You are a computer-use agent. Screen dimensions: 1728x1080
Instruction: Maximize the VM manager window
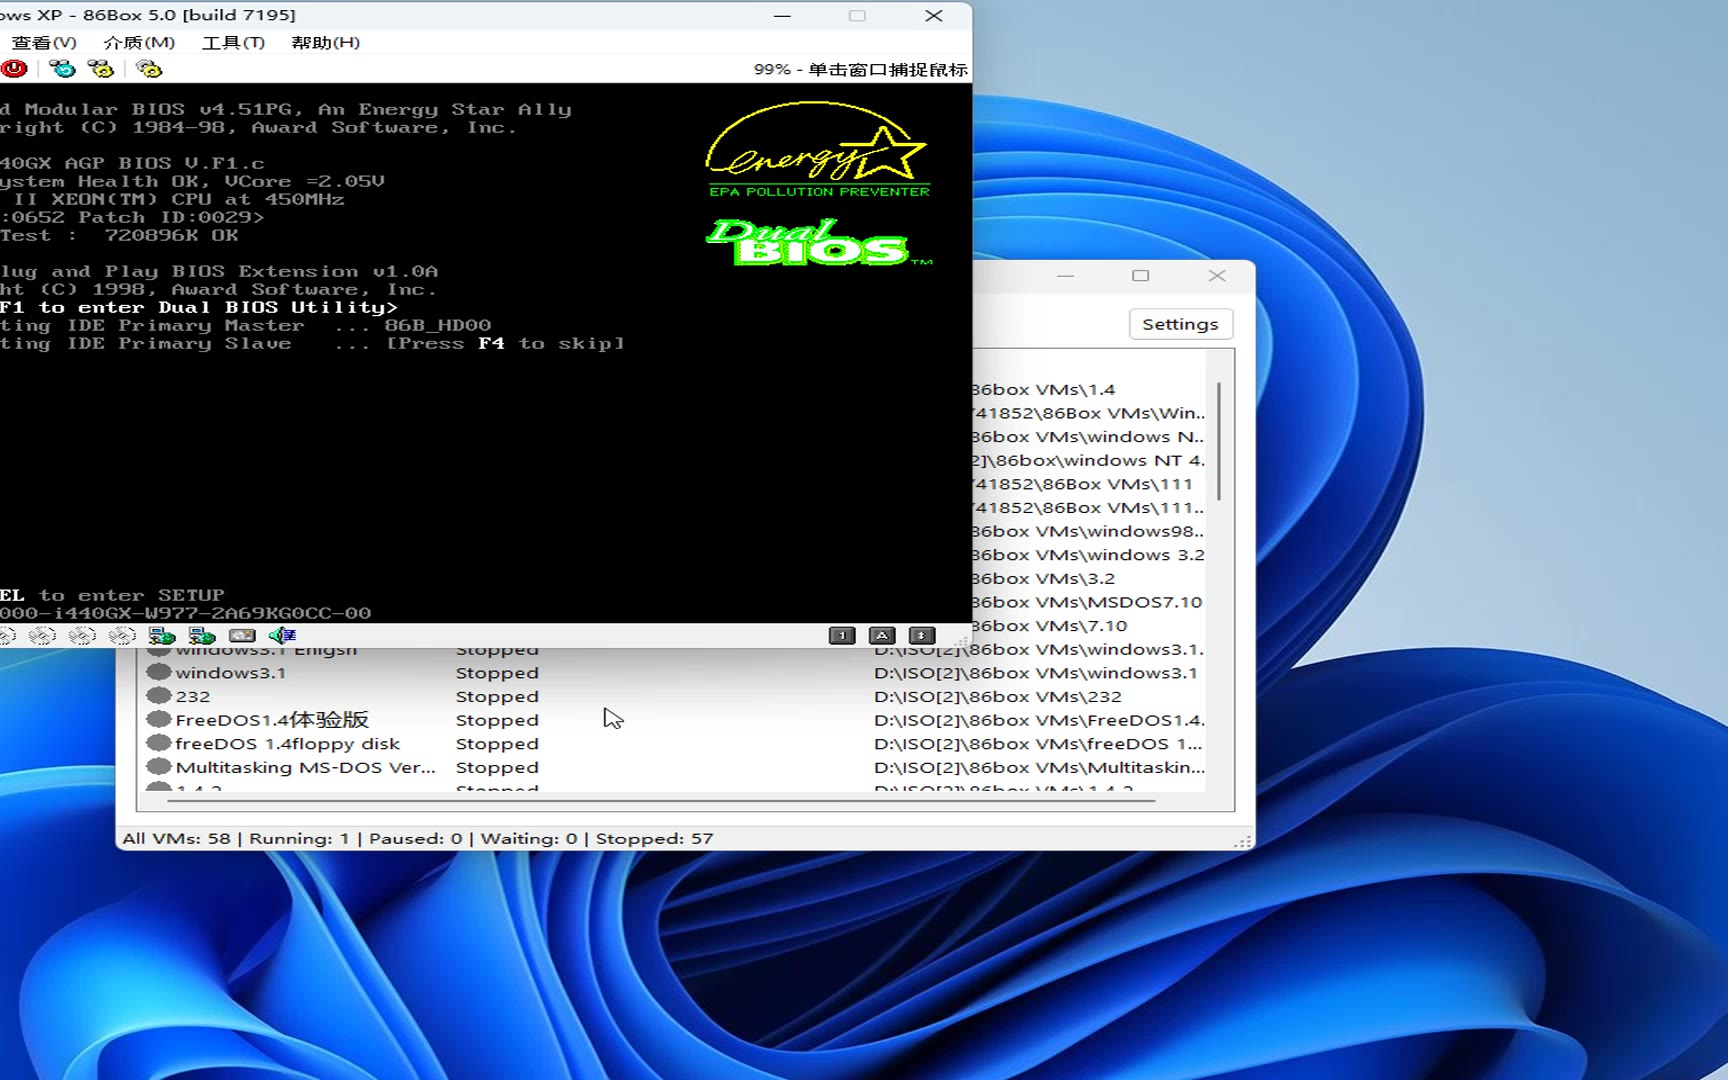point(1140,276)
